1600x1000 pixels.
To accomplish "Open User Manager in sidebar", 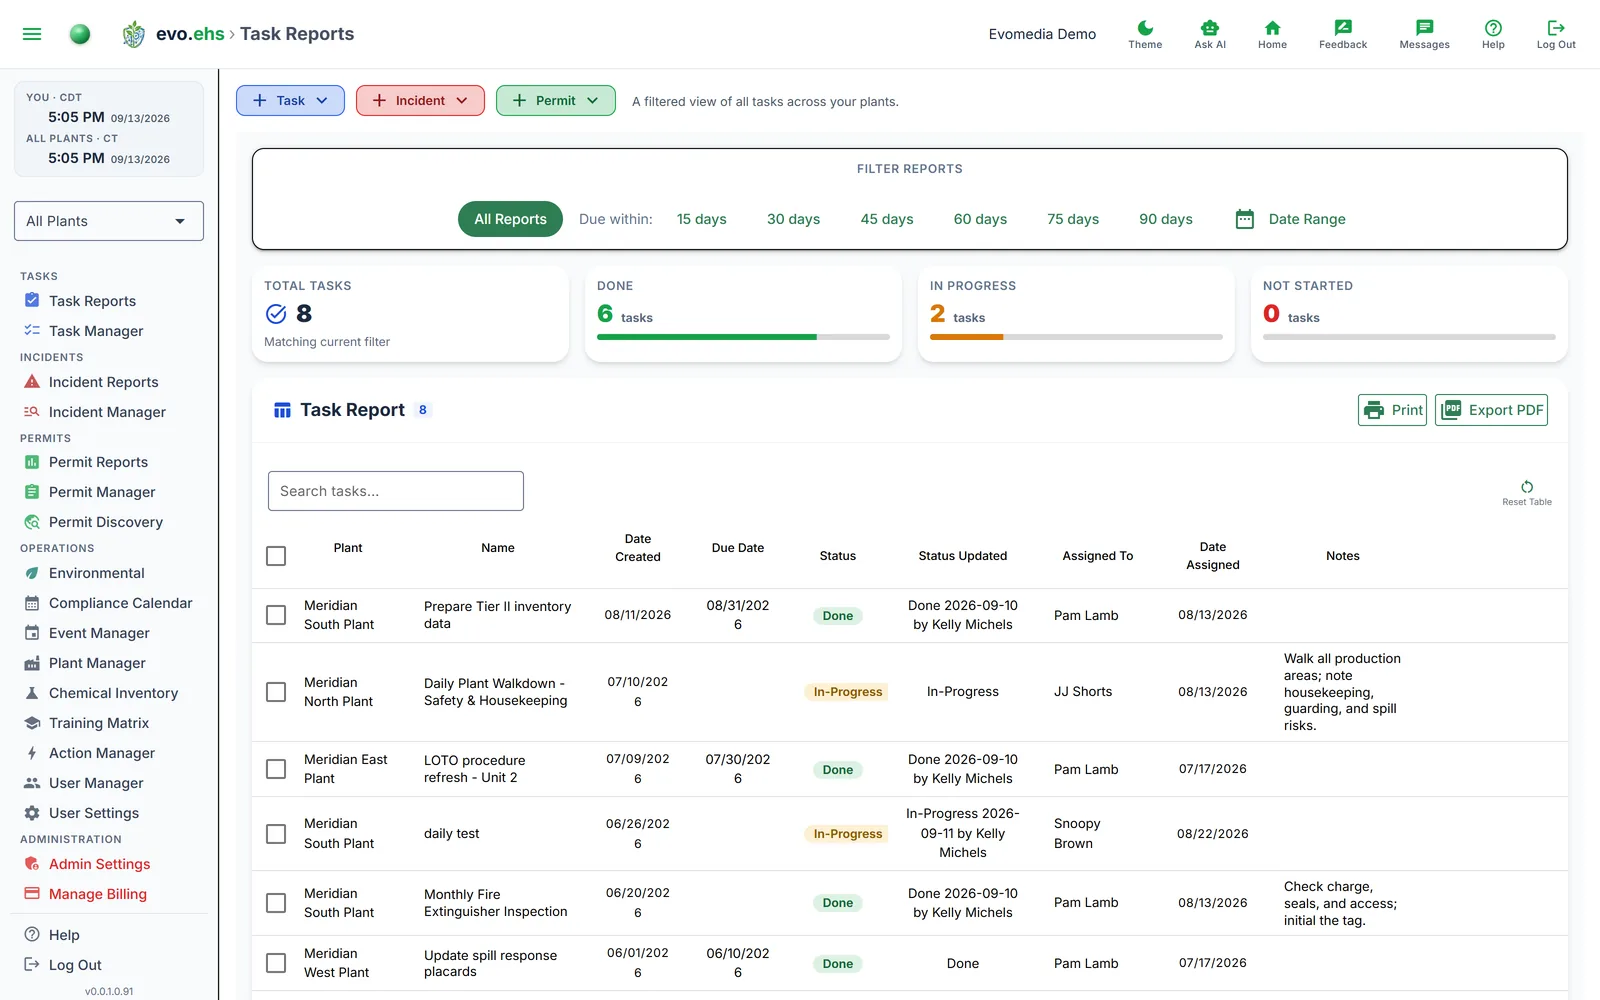I will 96,783.
